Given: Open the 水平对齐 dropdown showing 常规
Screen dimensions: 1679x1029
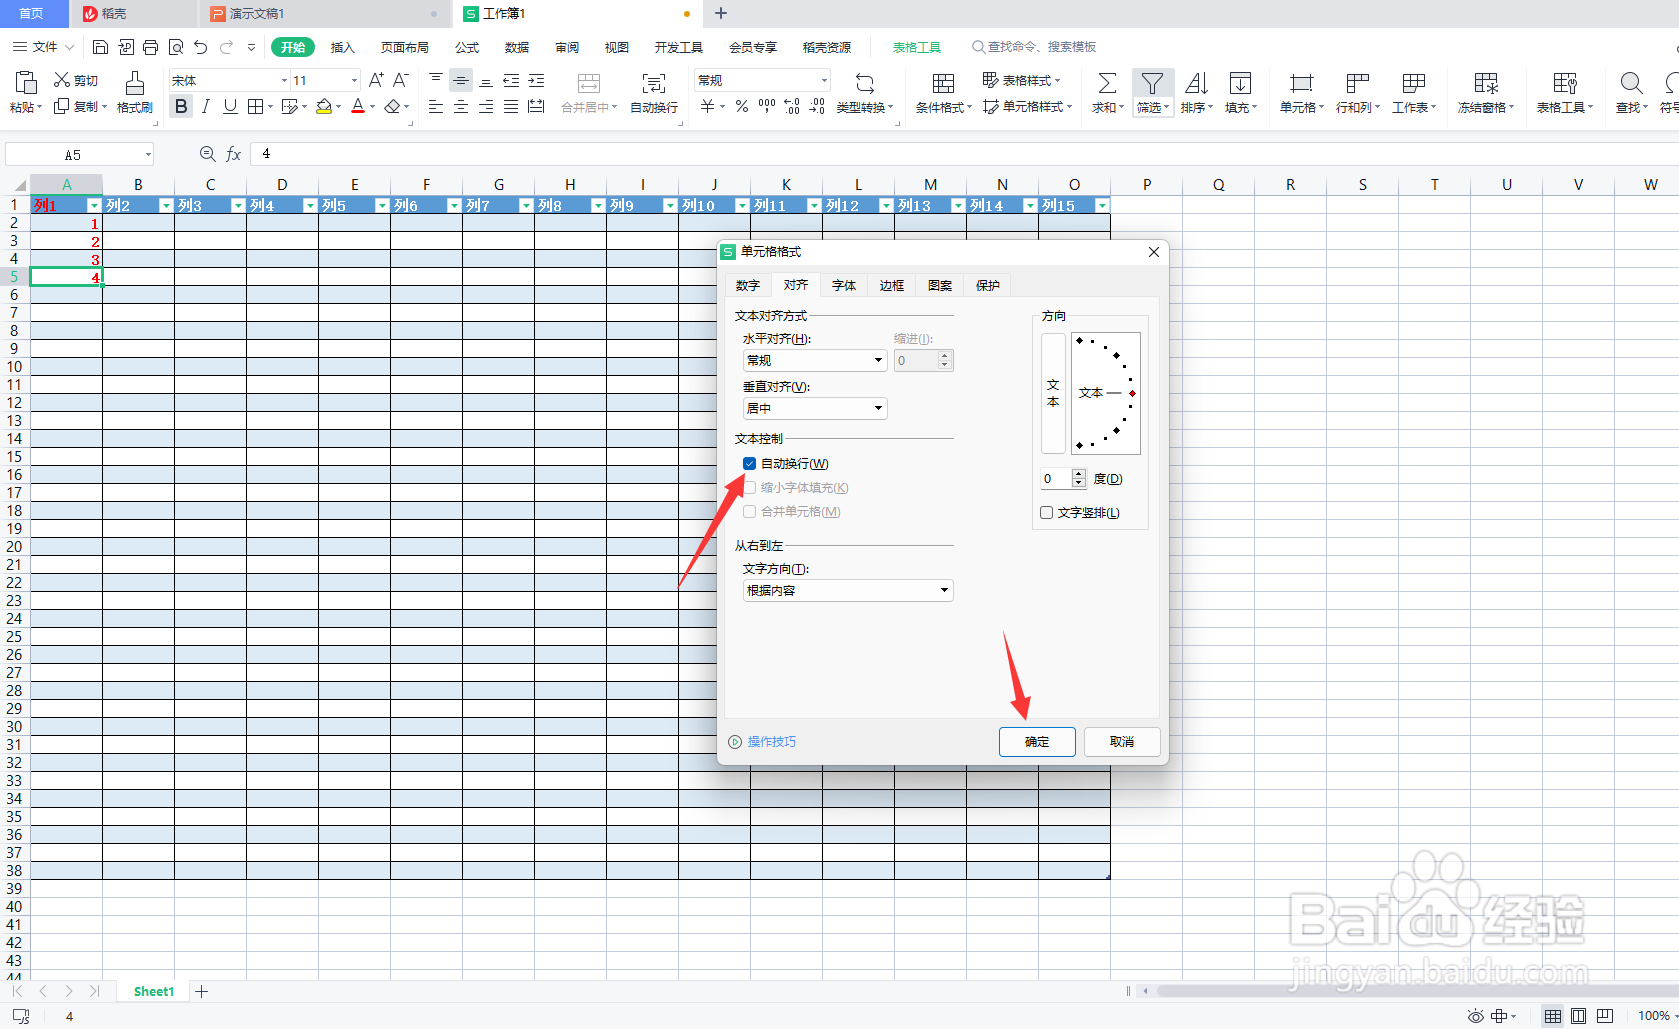Looking at the screenshot, I should click(815, 361).
